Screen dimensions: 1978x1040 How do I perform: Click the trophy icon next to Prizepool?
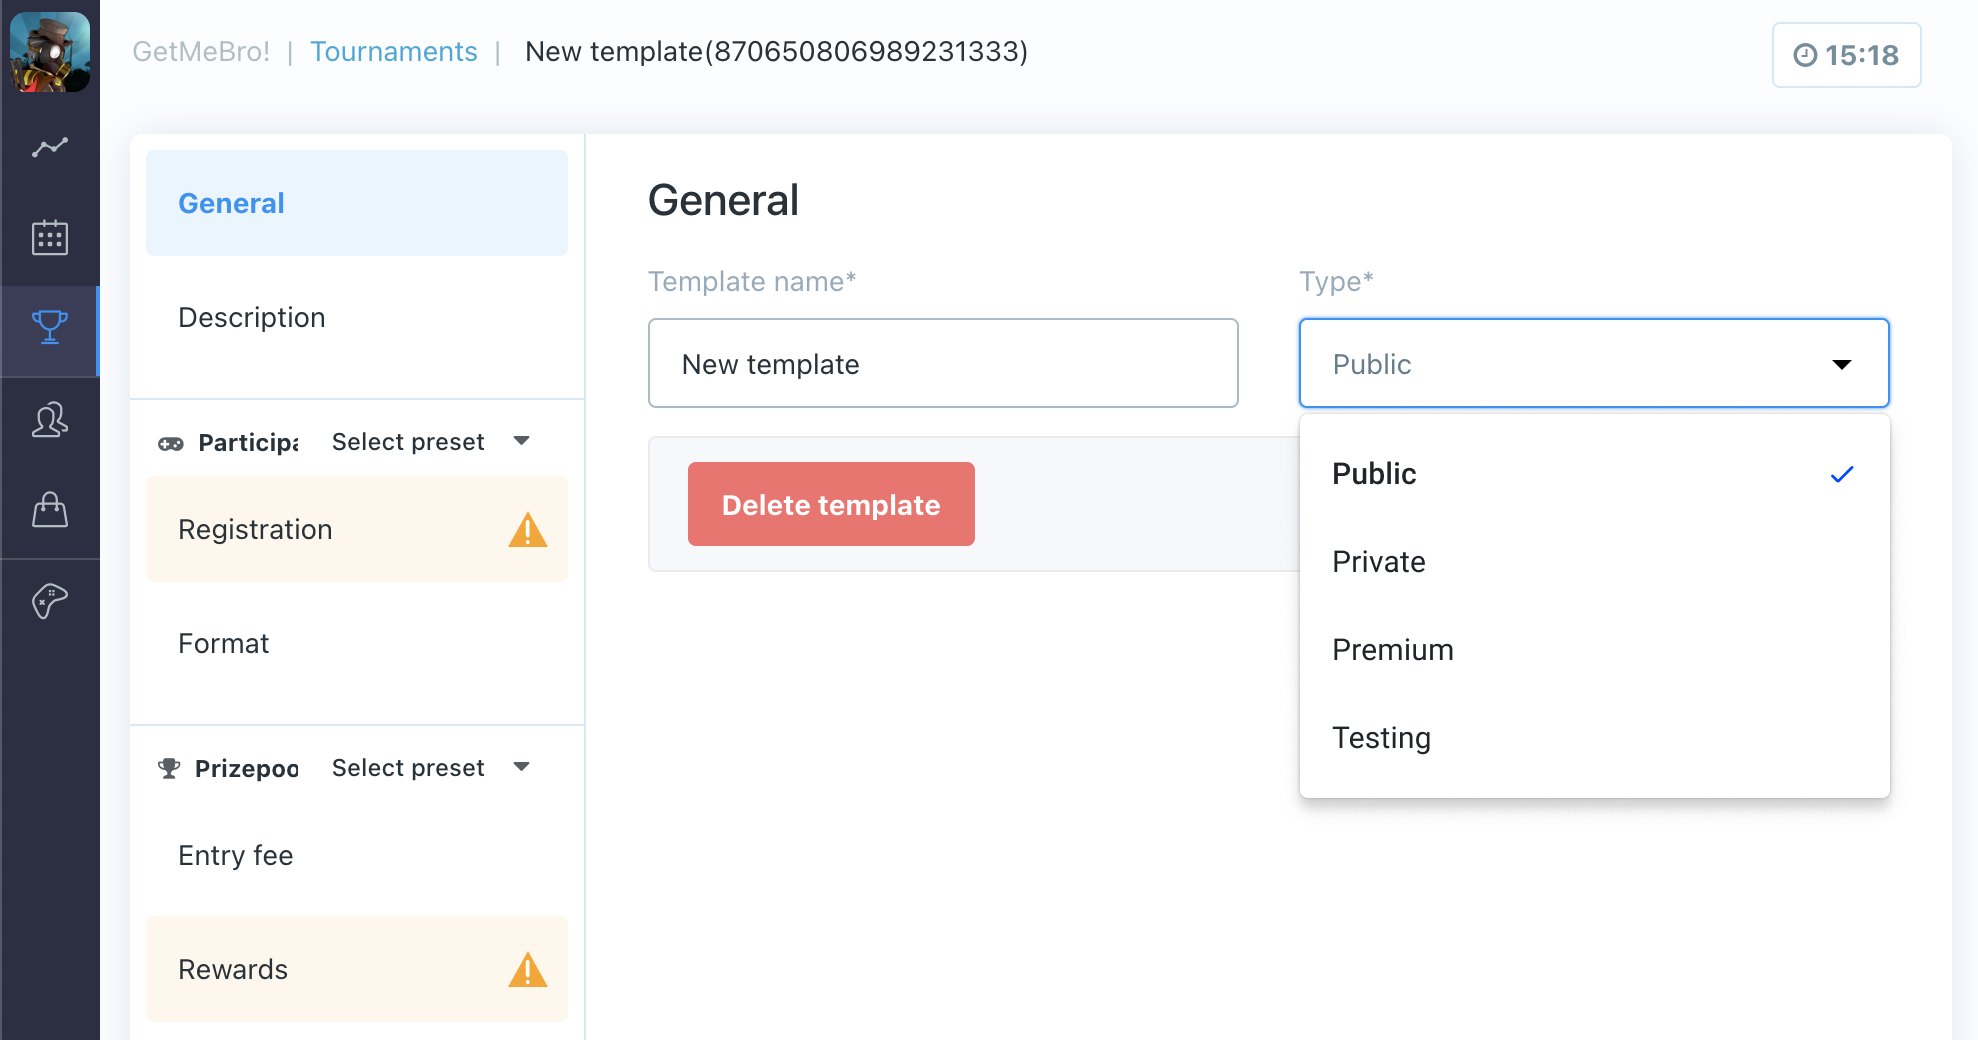click(x=169, y=768)
